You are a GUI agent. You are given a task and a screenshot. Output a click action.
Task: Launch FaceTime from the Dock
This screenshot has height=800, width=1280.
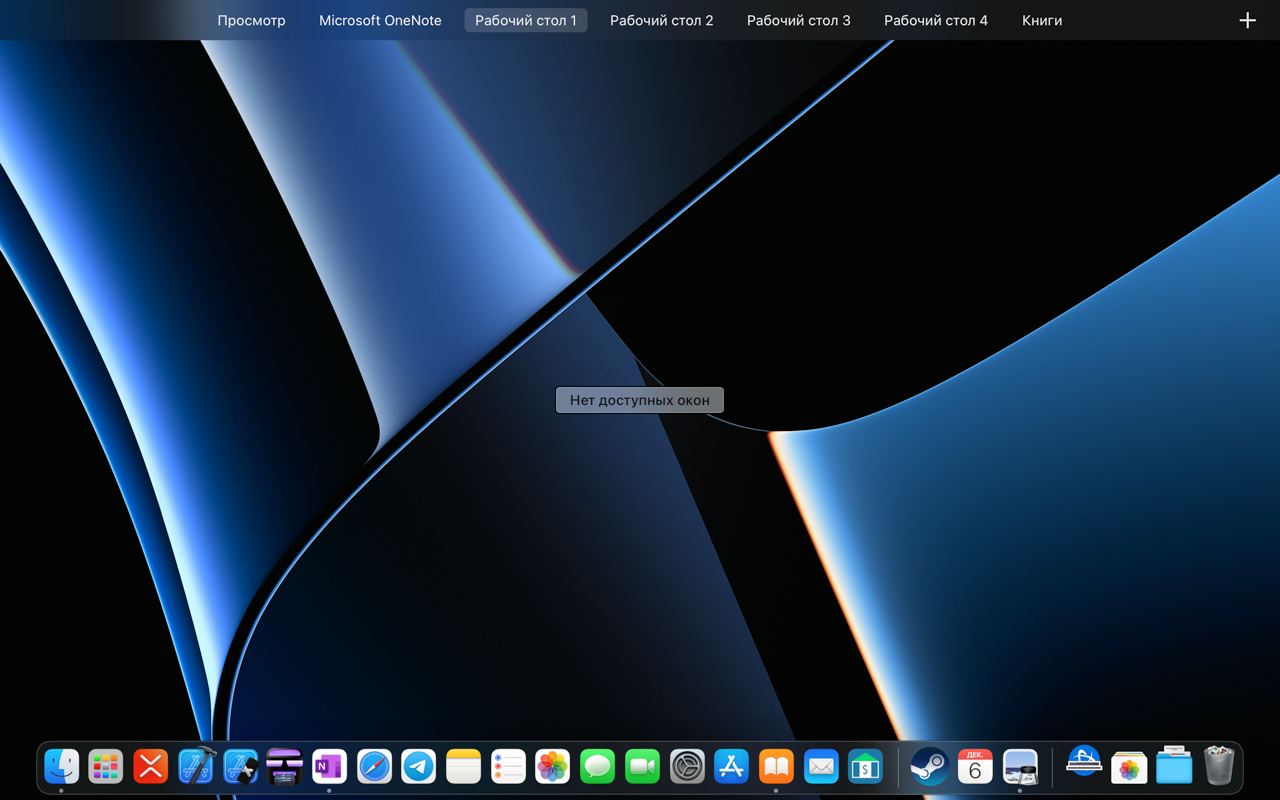[643, 767]
